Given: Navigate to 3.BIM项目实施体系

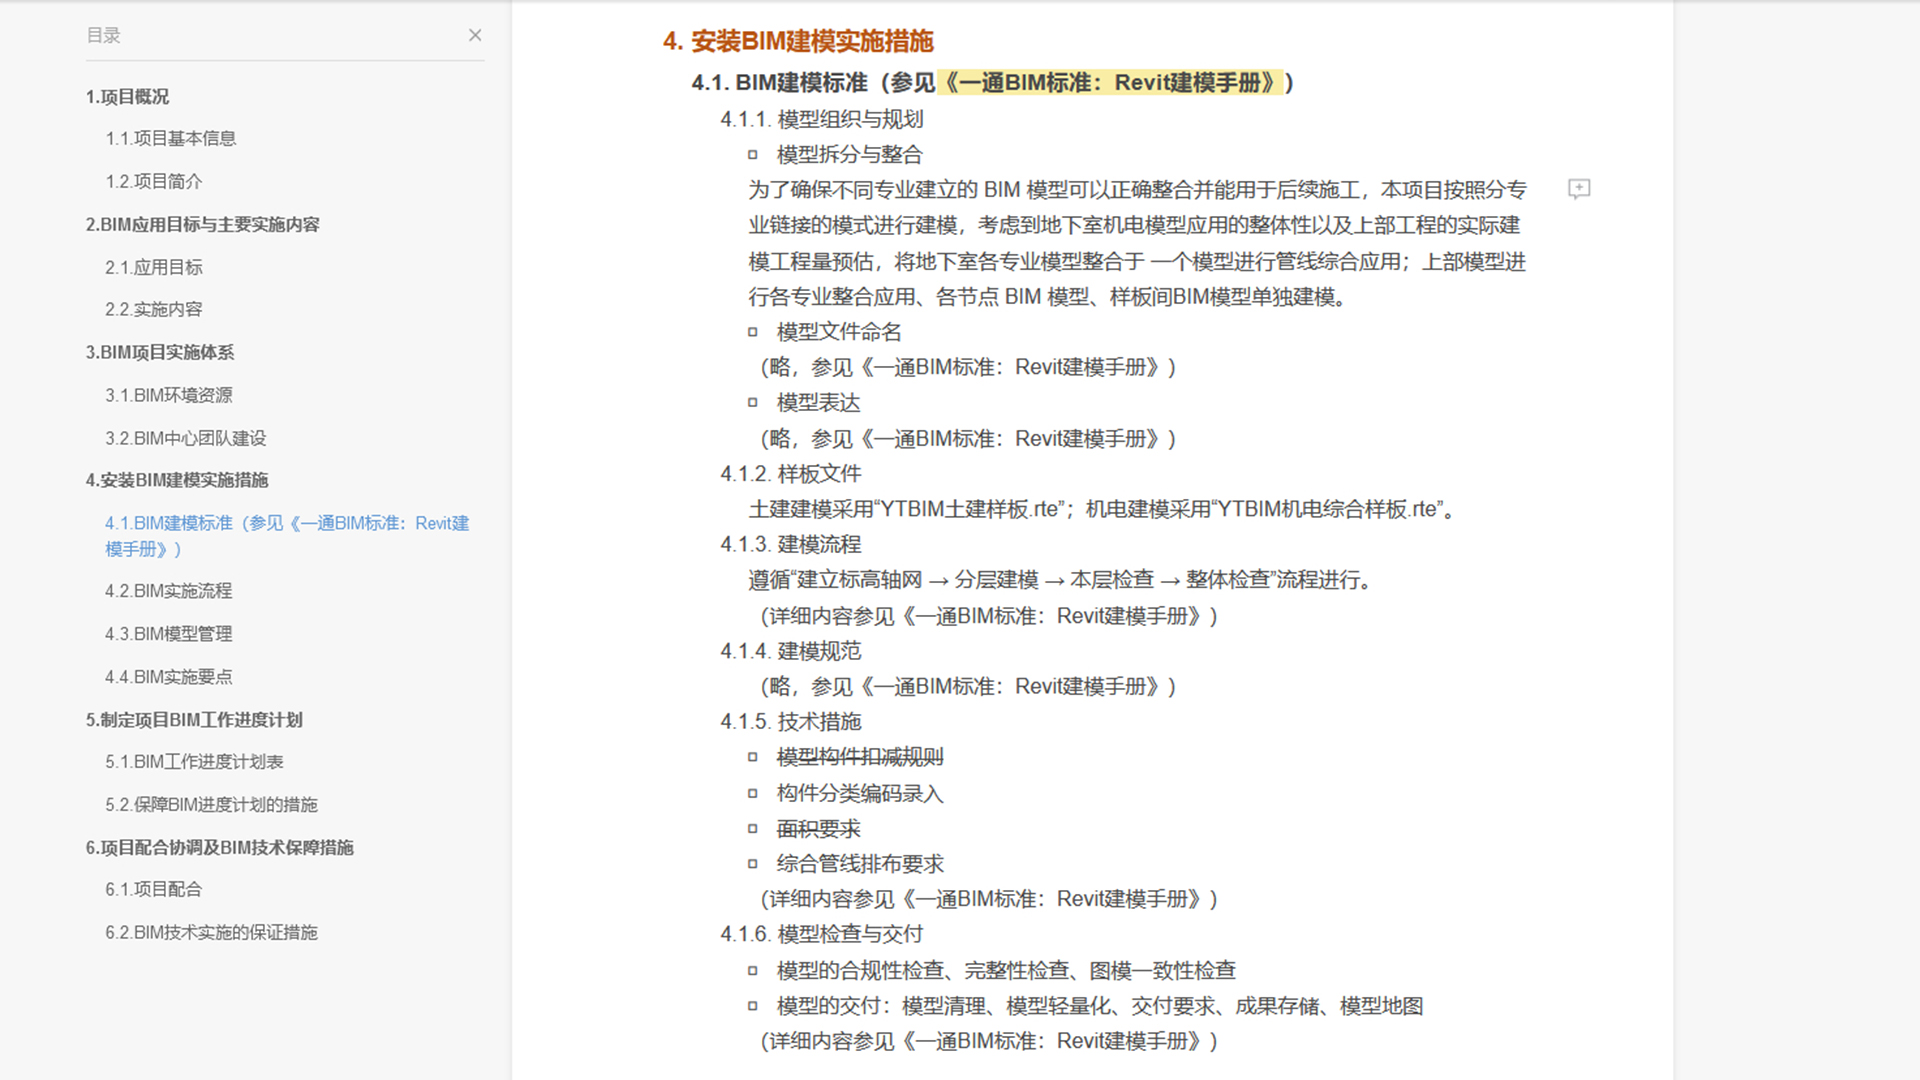Looking at the screenshot, I should click(160, 353).
